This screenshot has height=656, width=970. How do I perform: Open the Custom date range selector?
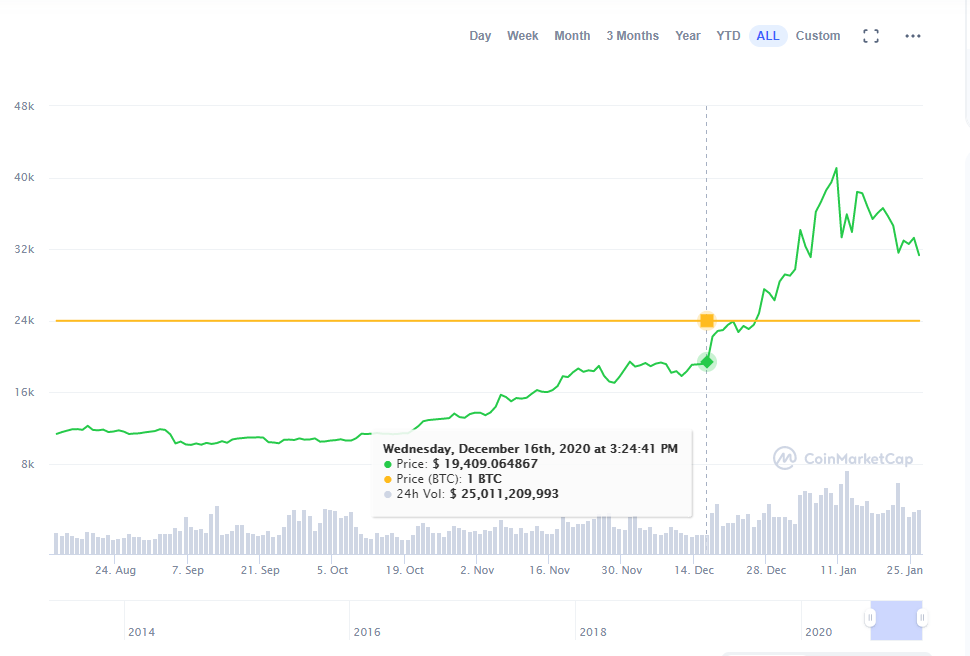(x=818, y=35)
